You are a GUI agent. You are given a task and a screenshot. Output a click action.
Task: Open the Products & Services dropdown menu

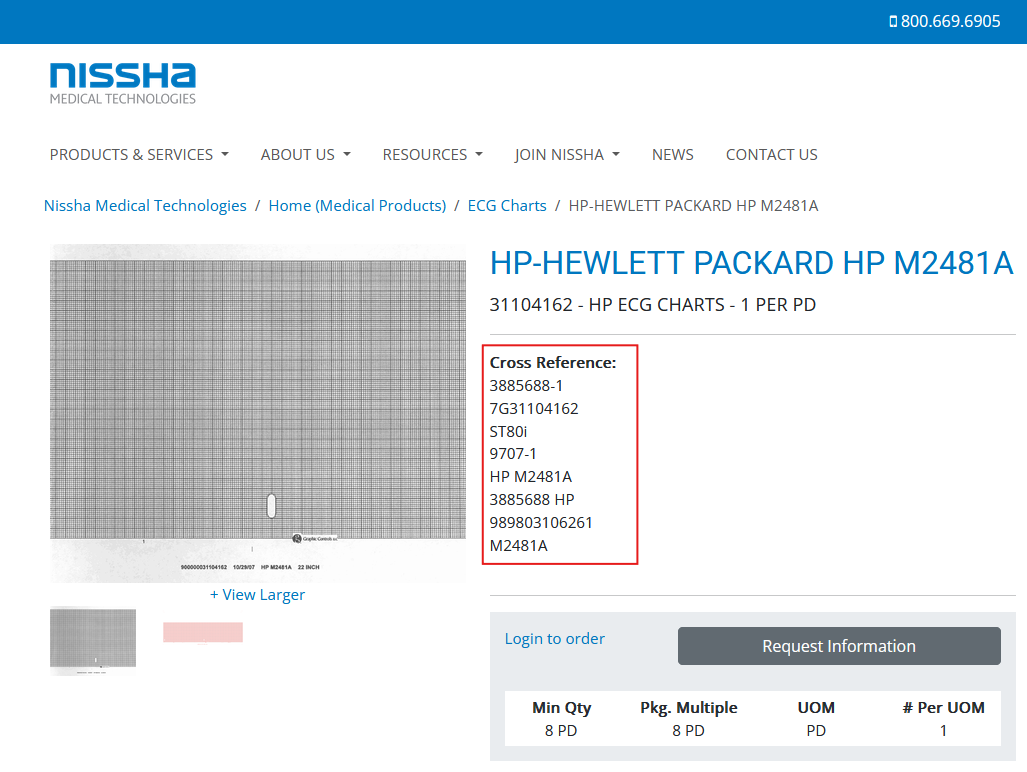click(139, 155)
